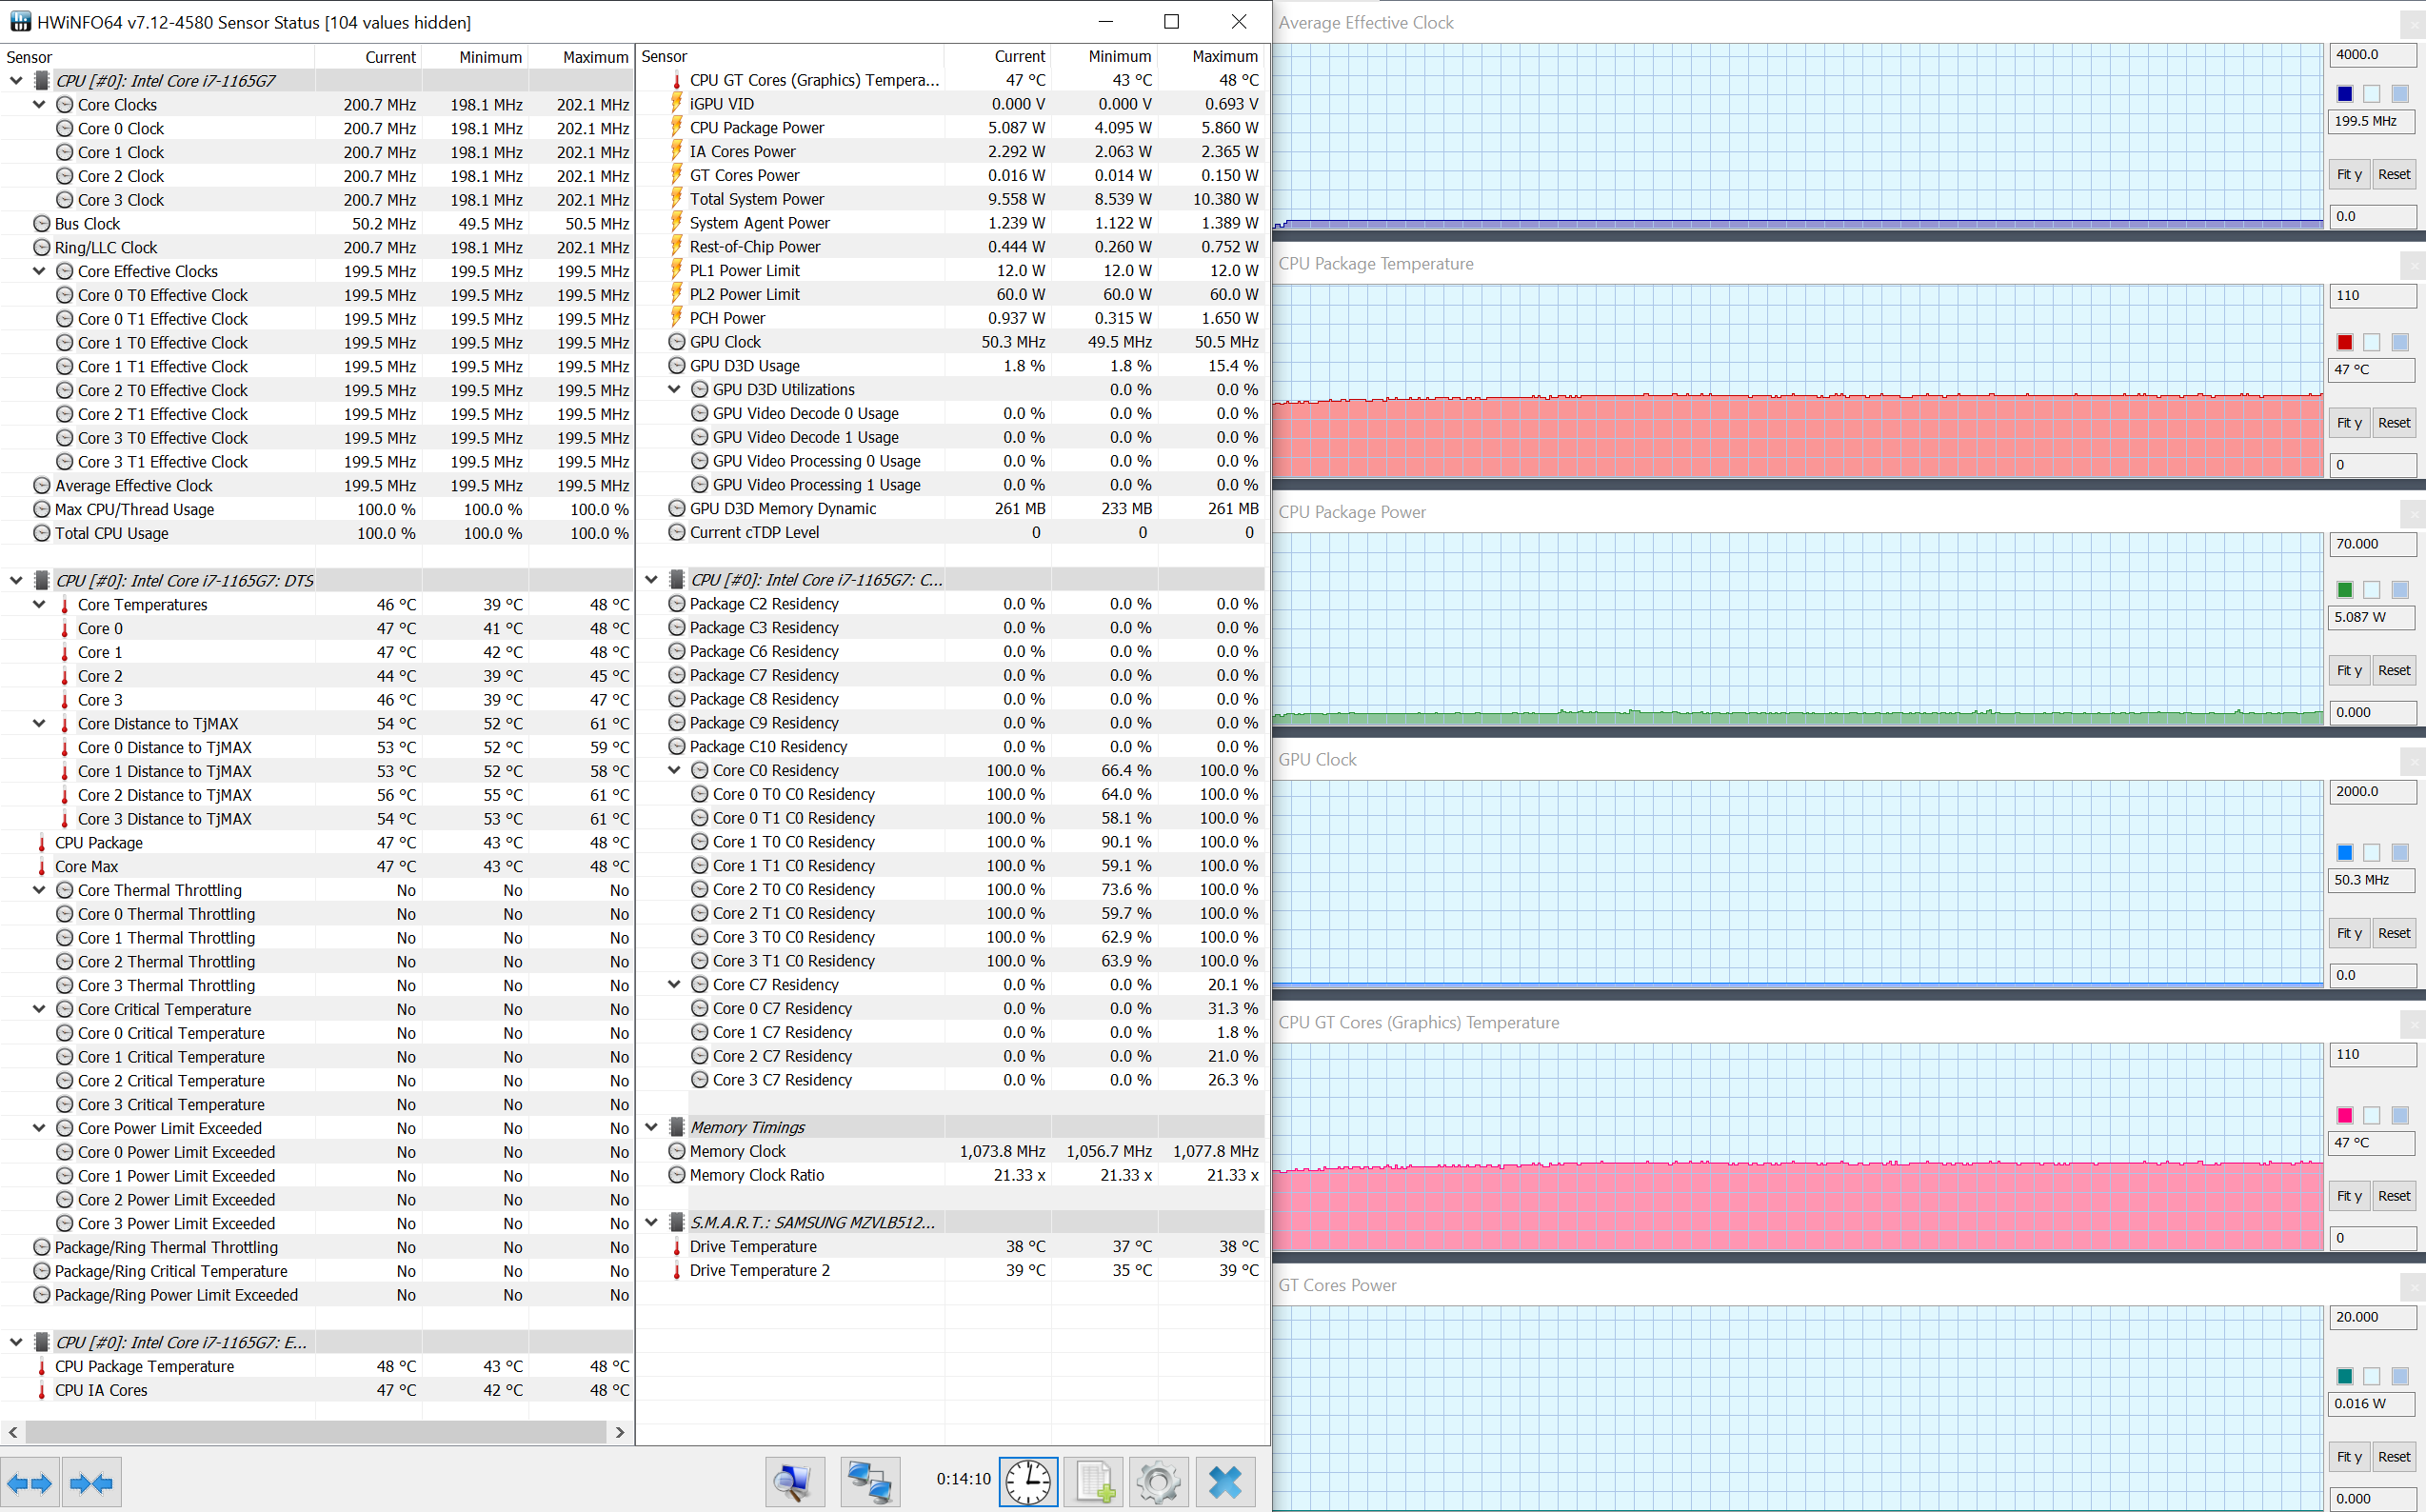Viewport: 2426px width, 1512px height.
Task: Click the log file plus icon
Action: (1094, 1482)
